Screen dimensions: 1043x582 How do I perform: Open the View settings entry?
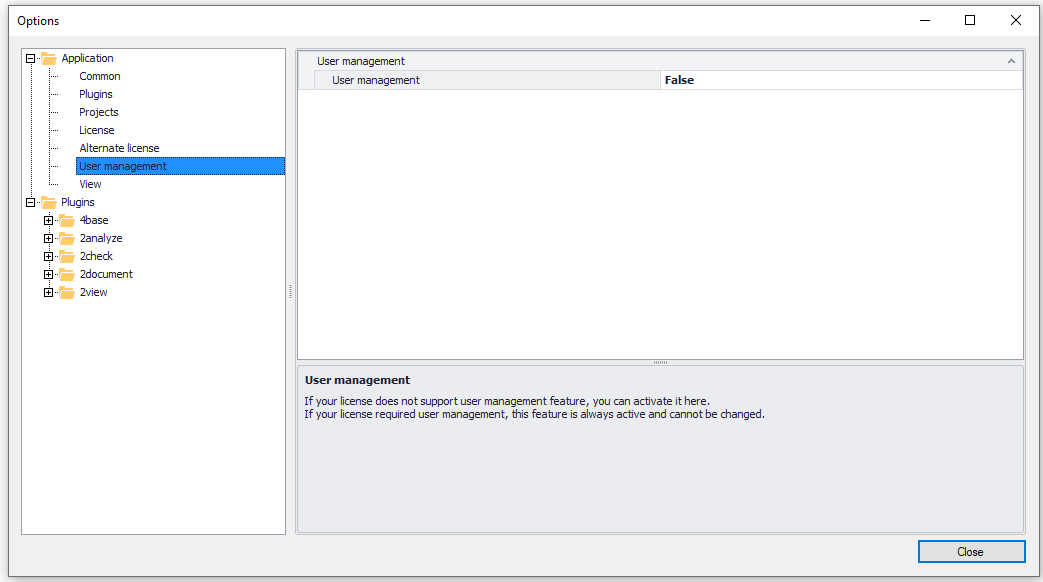coord(90,184)
